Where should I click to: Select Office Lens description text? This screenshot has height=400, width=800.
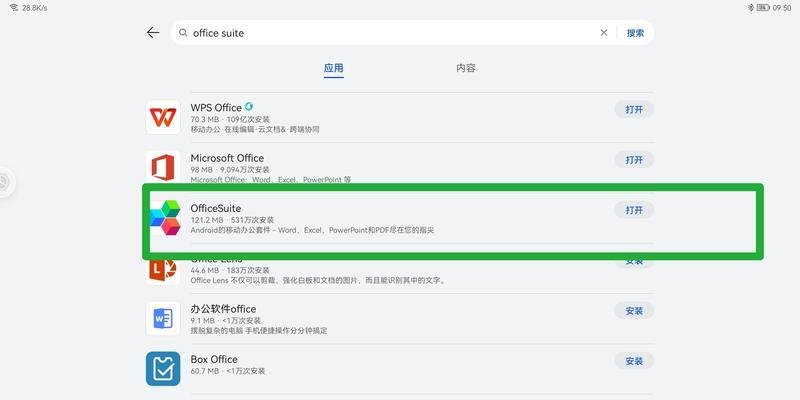click(317, 280)
